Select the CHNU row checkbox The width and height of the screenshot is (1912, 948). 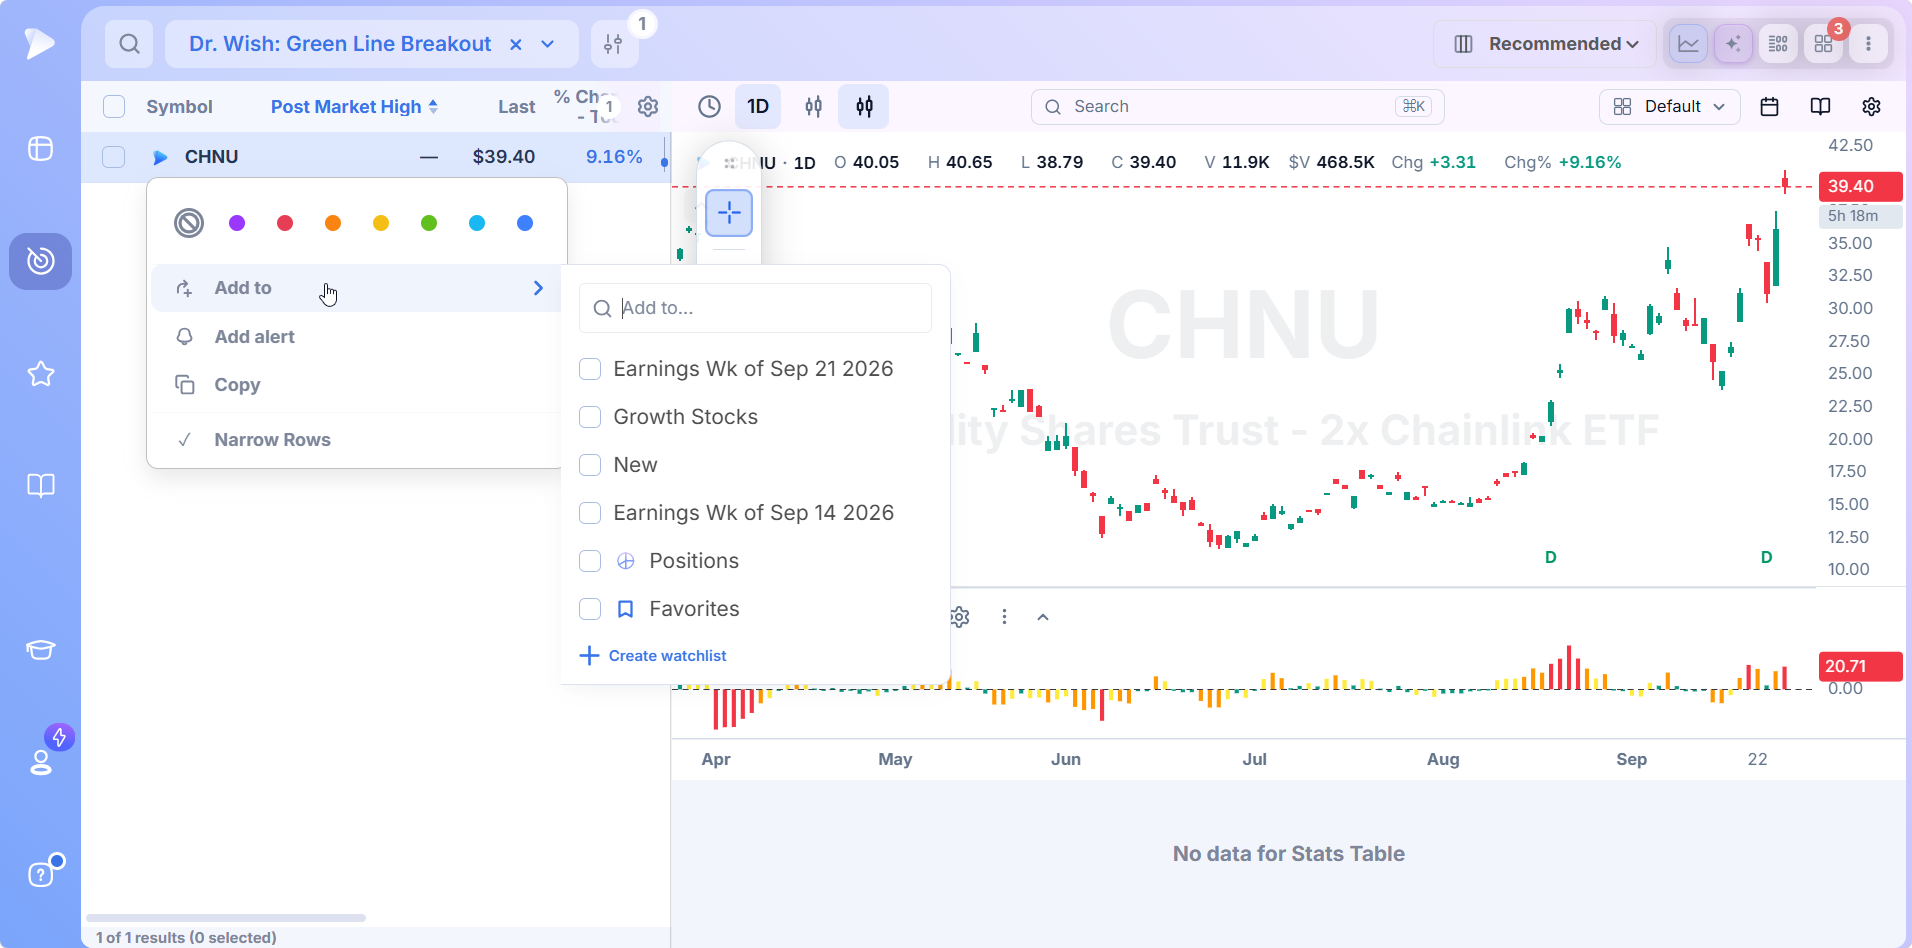pyautogui.click(x=114, y=157)
